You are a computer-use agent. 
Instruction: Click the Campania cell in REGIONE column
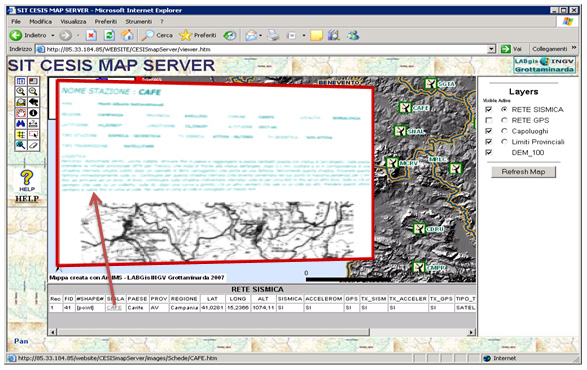[184, 307]
